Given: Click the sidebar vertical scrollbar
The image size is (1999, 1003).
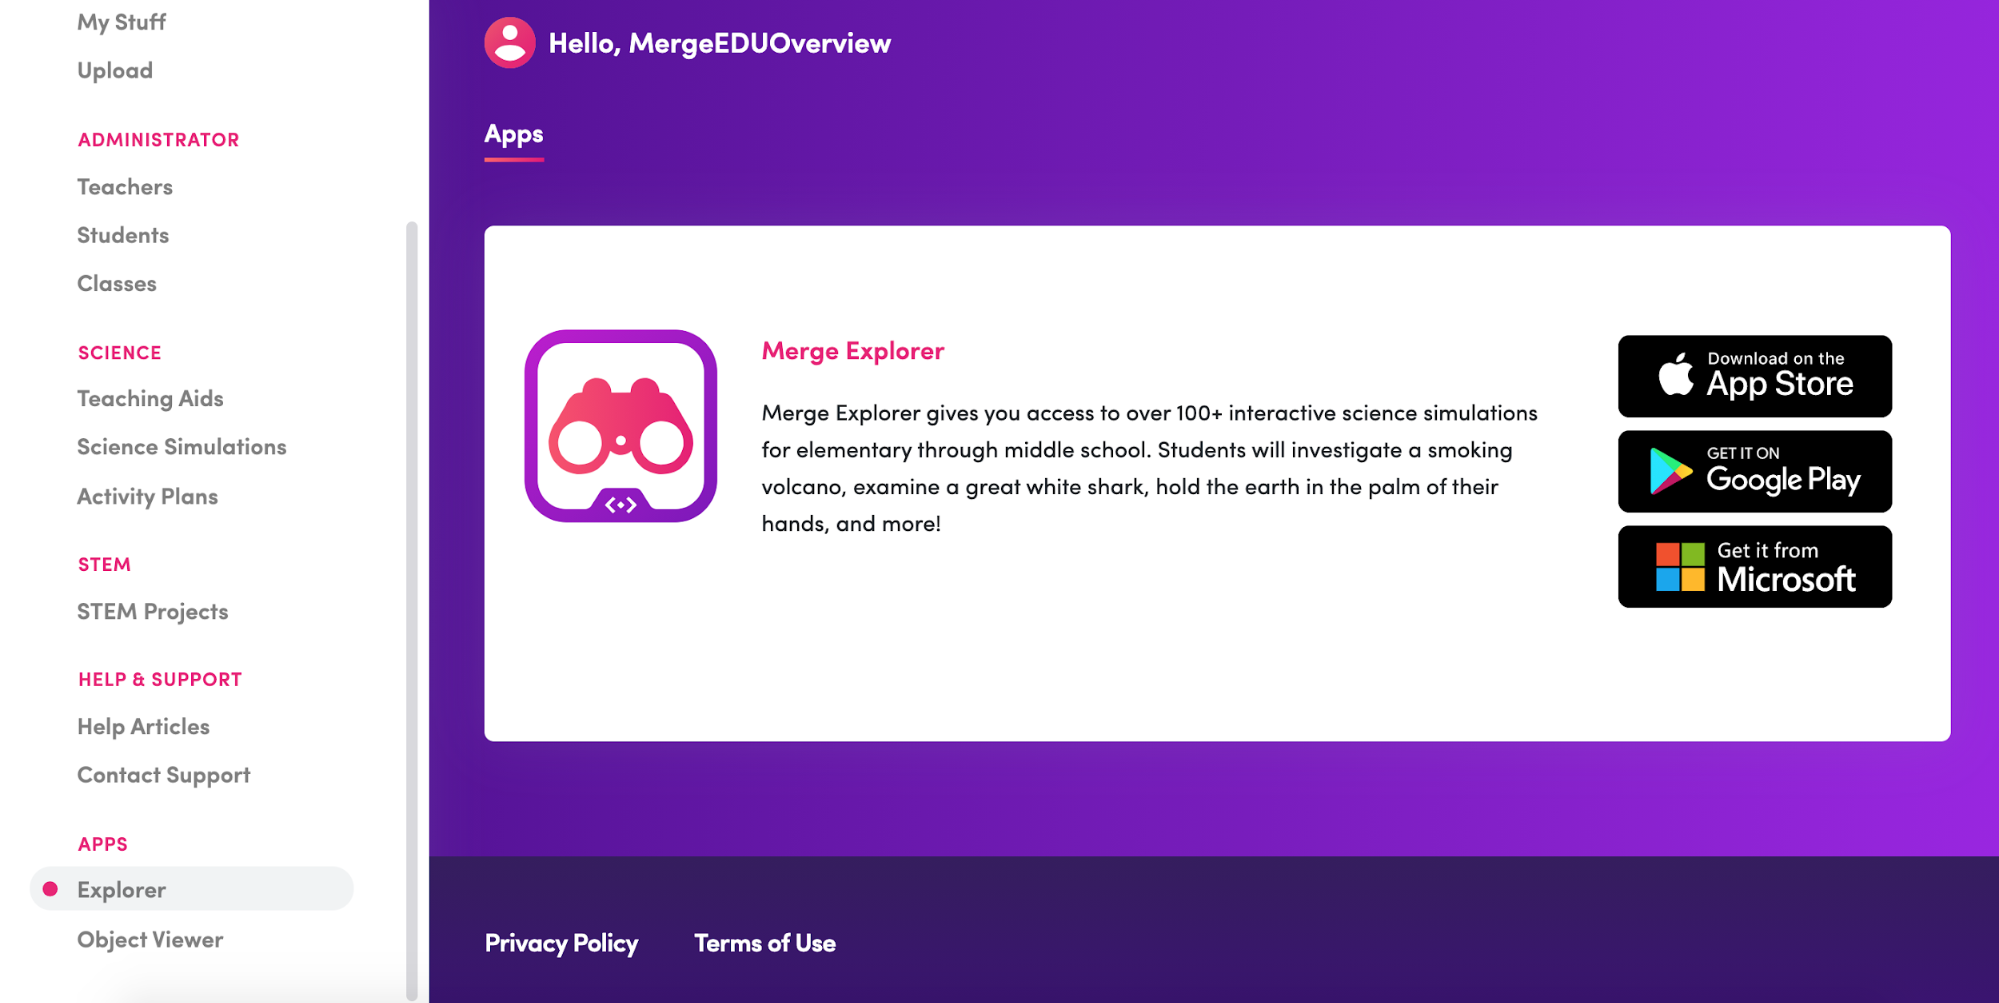Looking at the screenshot, I should click(x=411, y=610).
